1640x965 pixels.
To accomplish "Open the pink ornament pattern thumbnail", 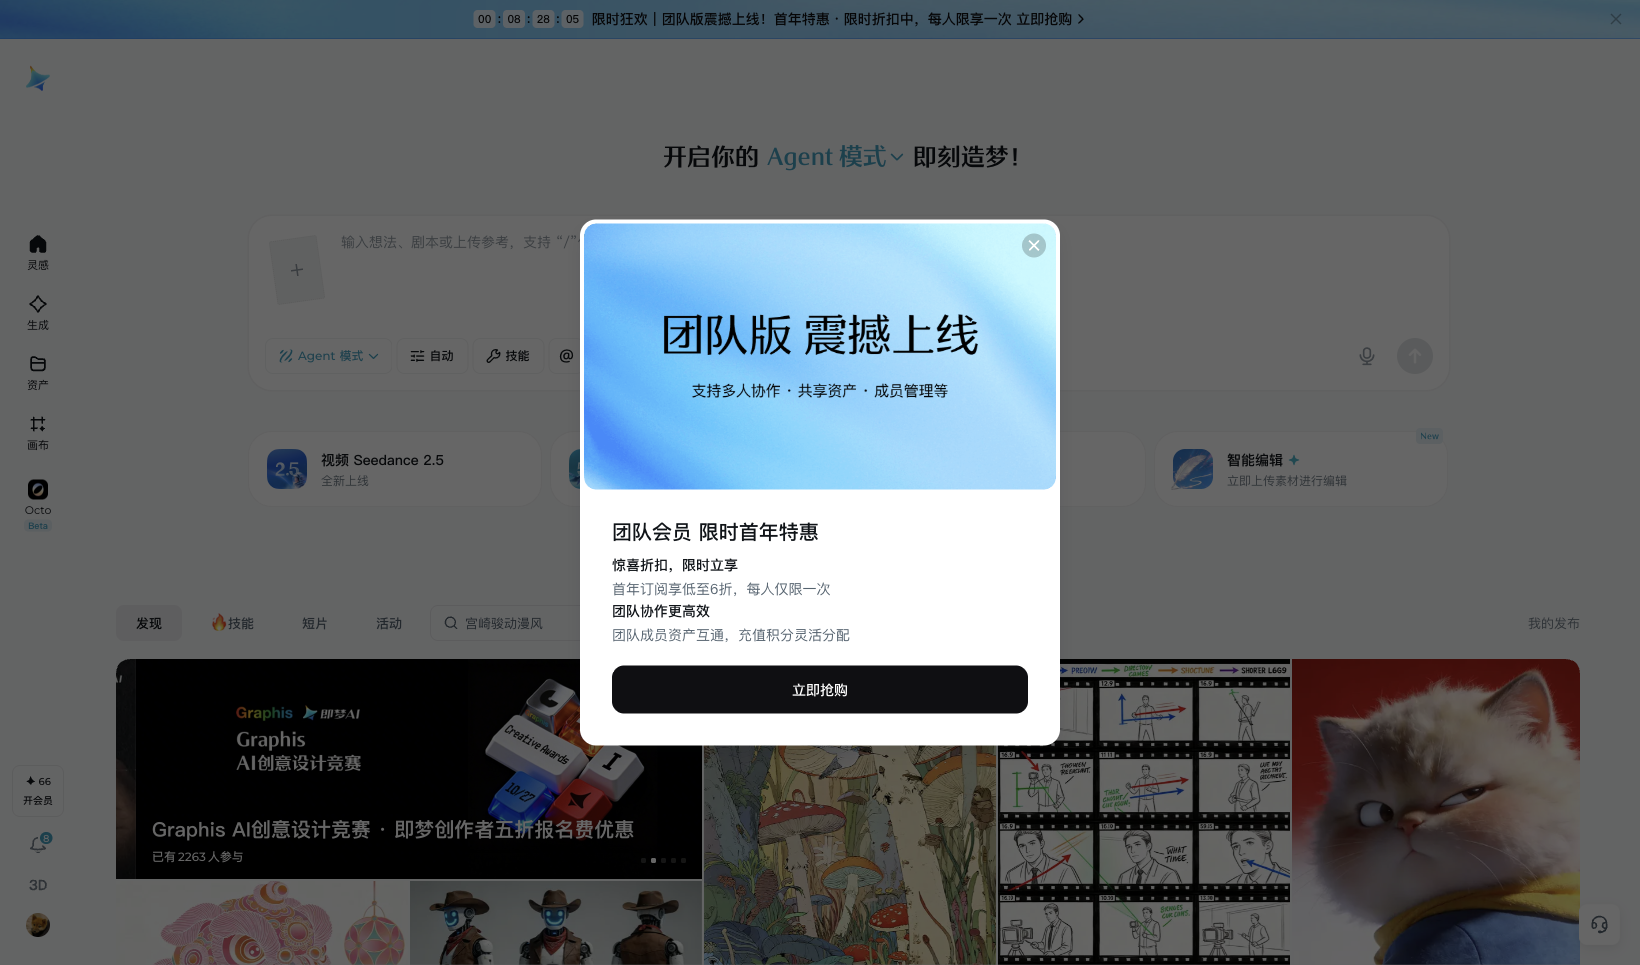I will [263, 923].
